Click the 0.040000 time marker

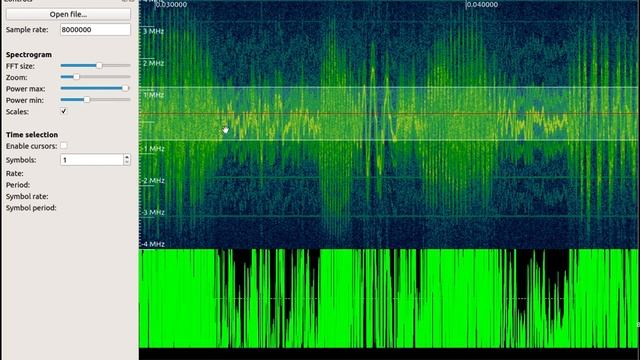[x=482, y=4]
